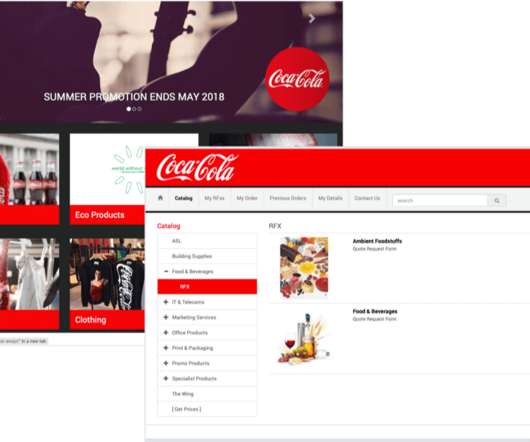Expand the IT & Telecoms category

pyautogui.click(x=166, y=302)
